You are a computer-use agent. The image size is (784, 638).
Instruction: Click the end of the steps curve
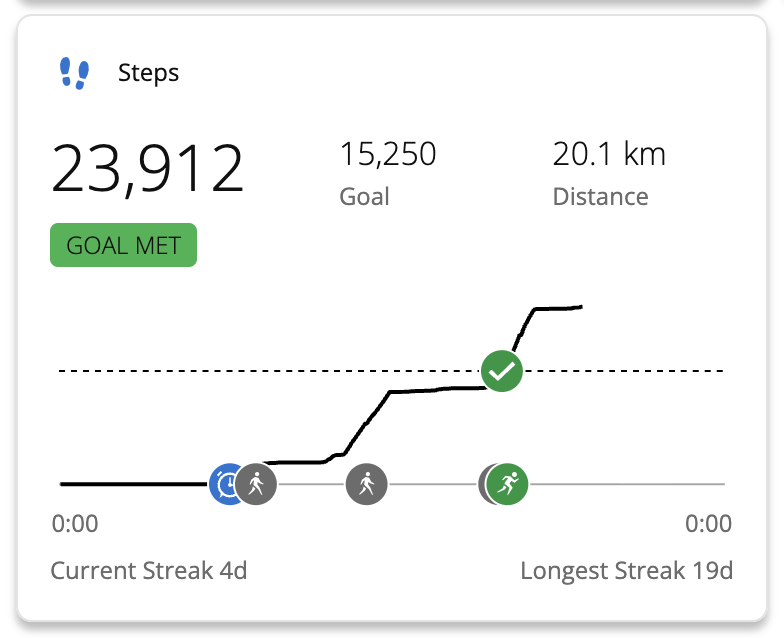click(x=580, y=307)
